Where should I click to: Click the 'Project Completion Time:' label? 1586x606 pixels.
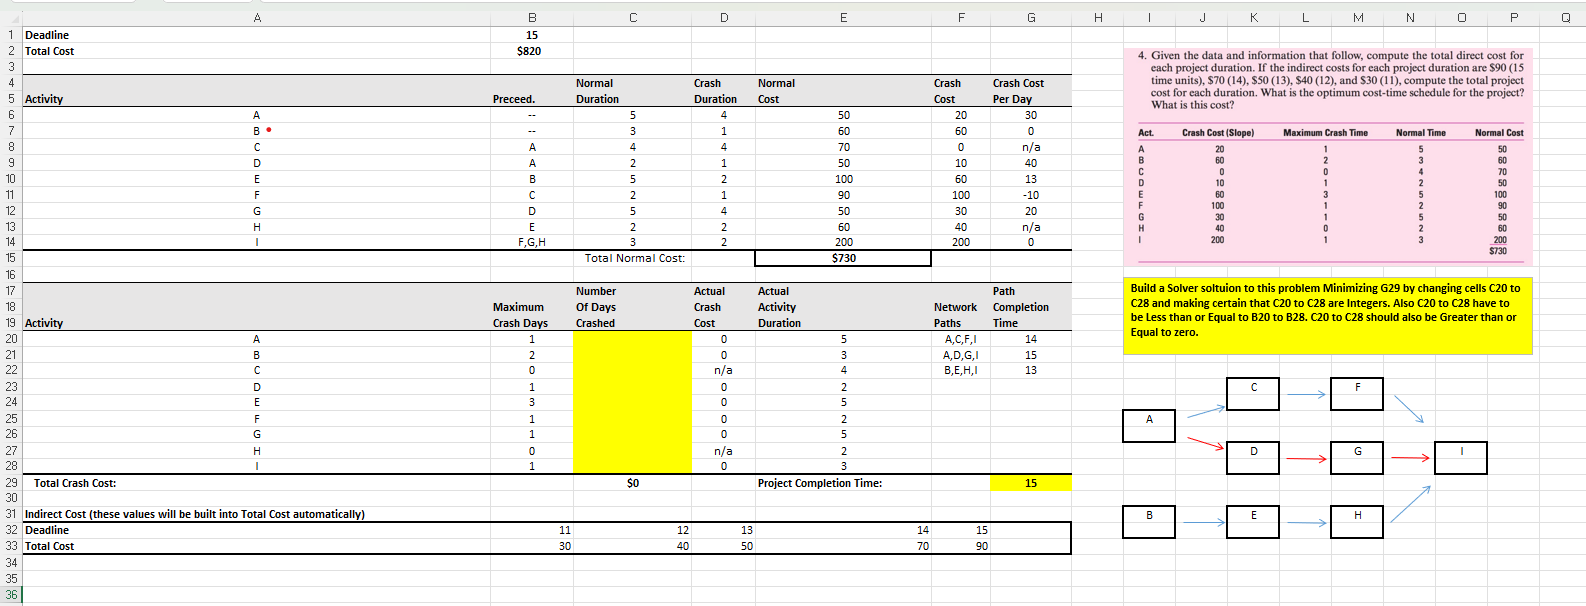pyautogui.click(x=820, y=483)
